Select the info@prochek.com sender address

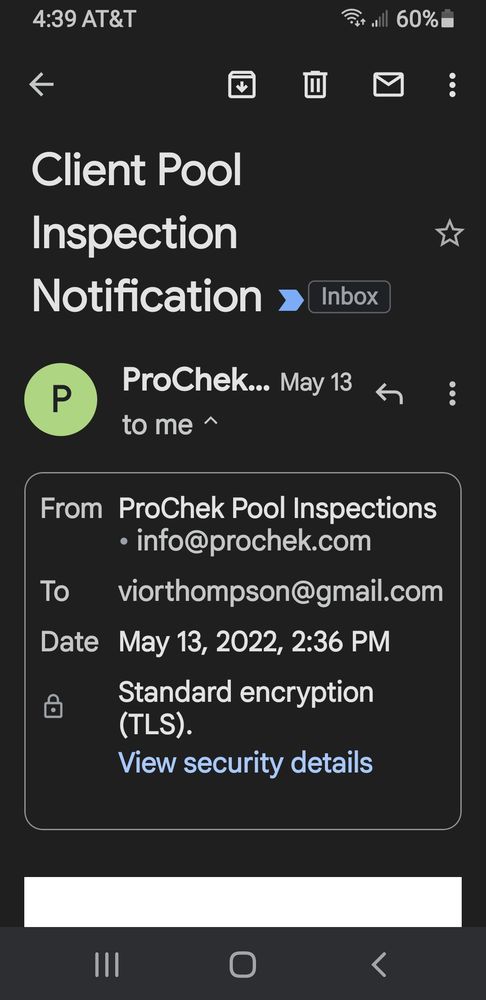coord(254,541)
